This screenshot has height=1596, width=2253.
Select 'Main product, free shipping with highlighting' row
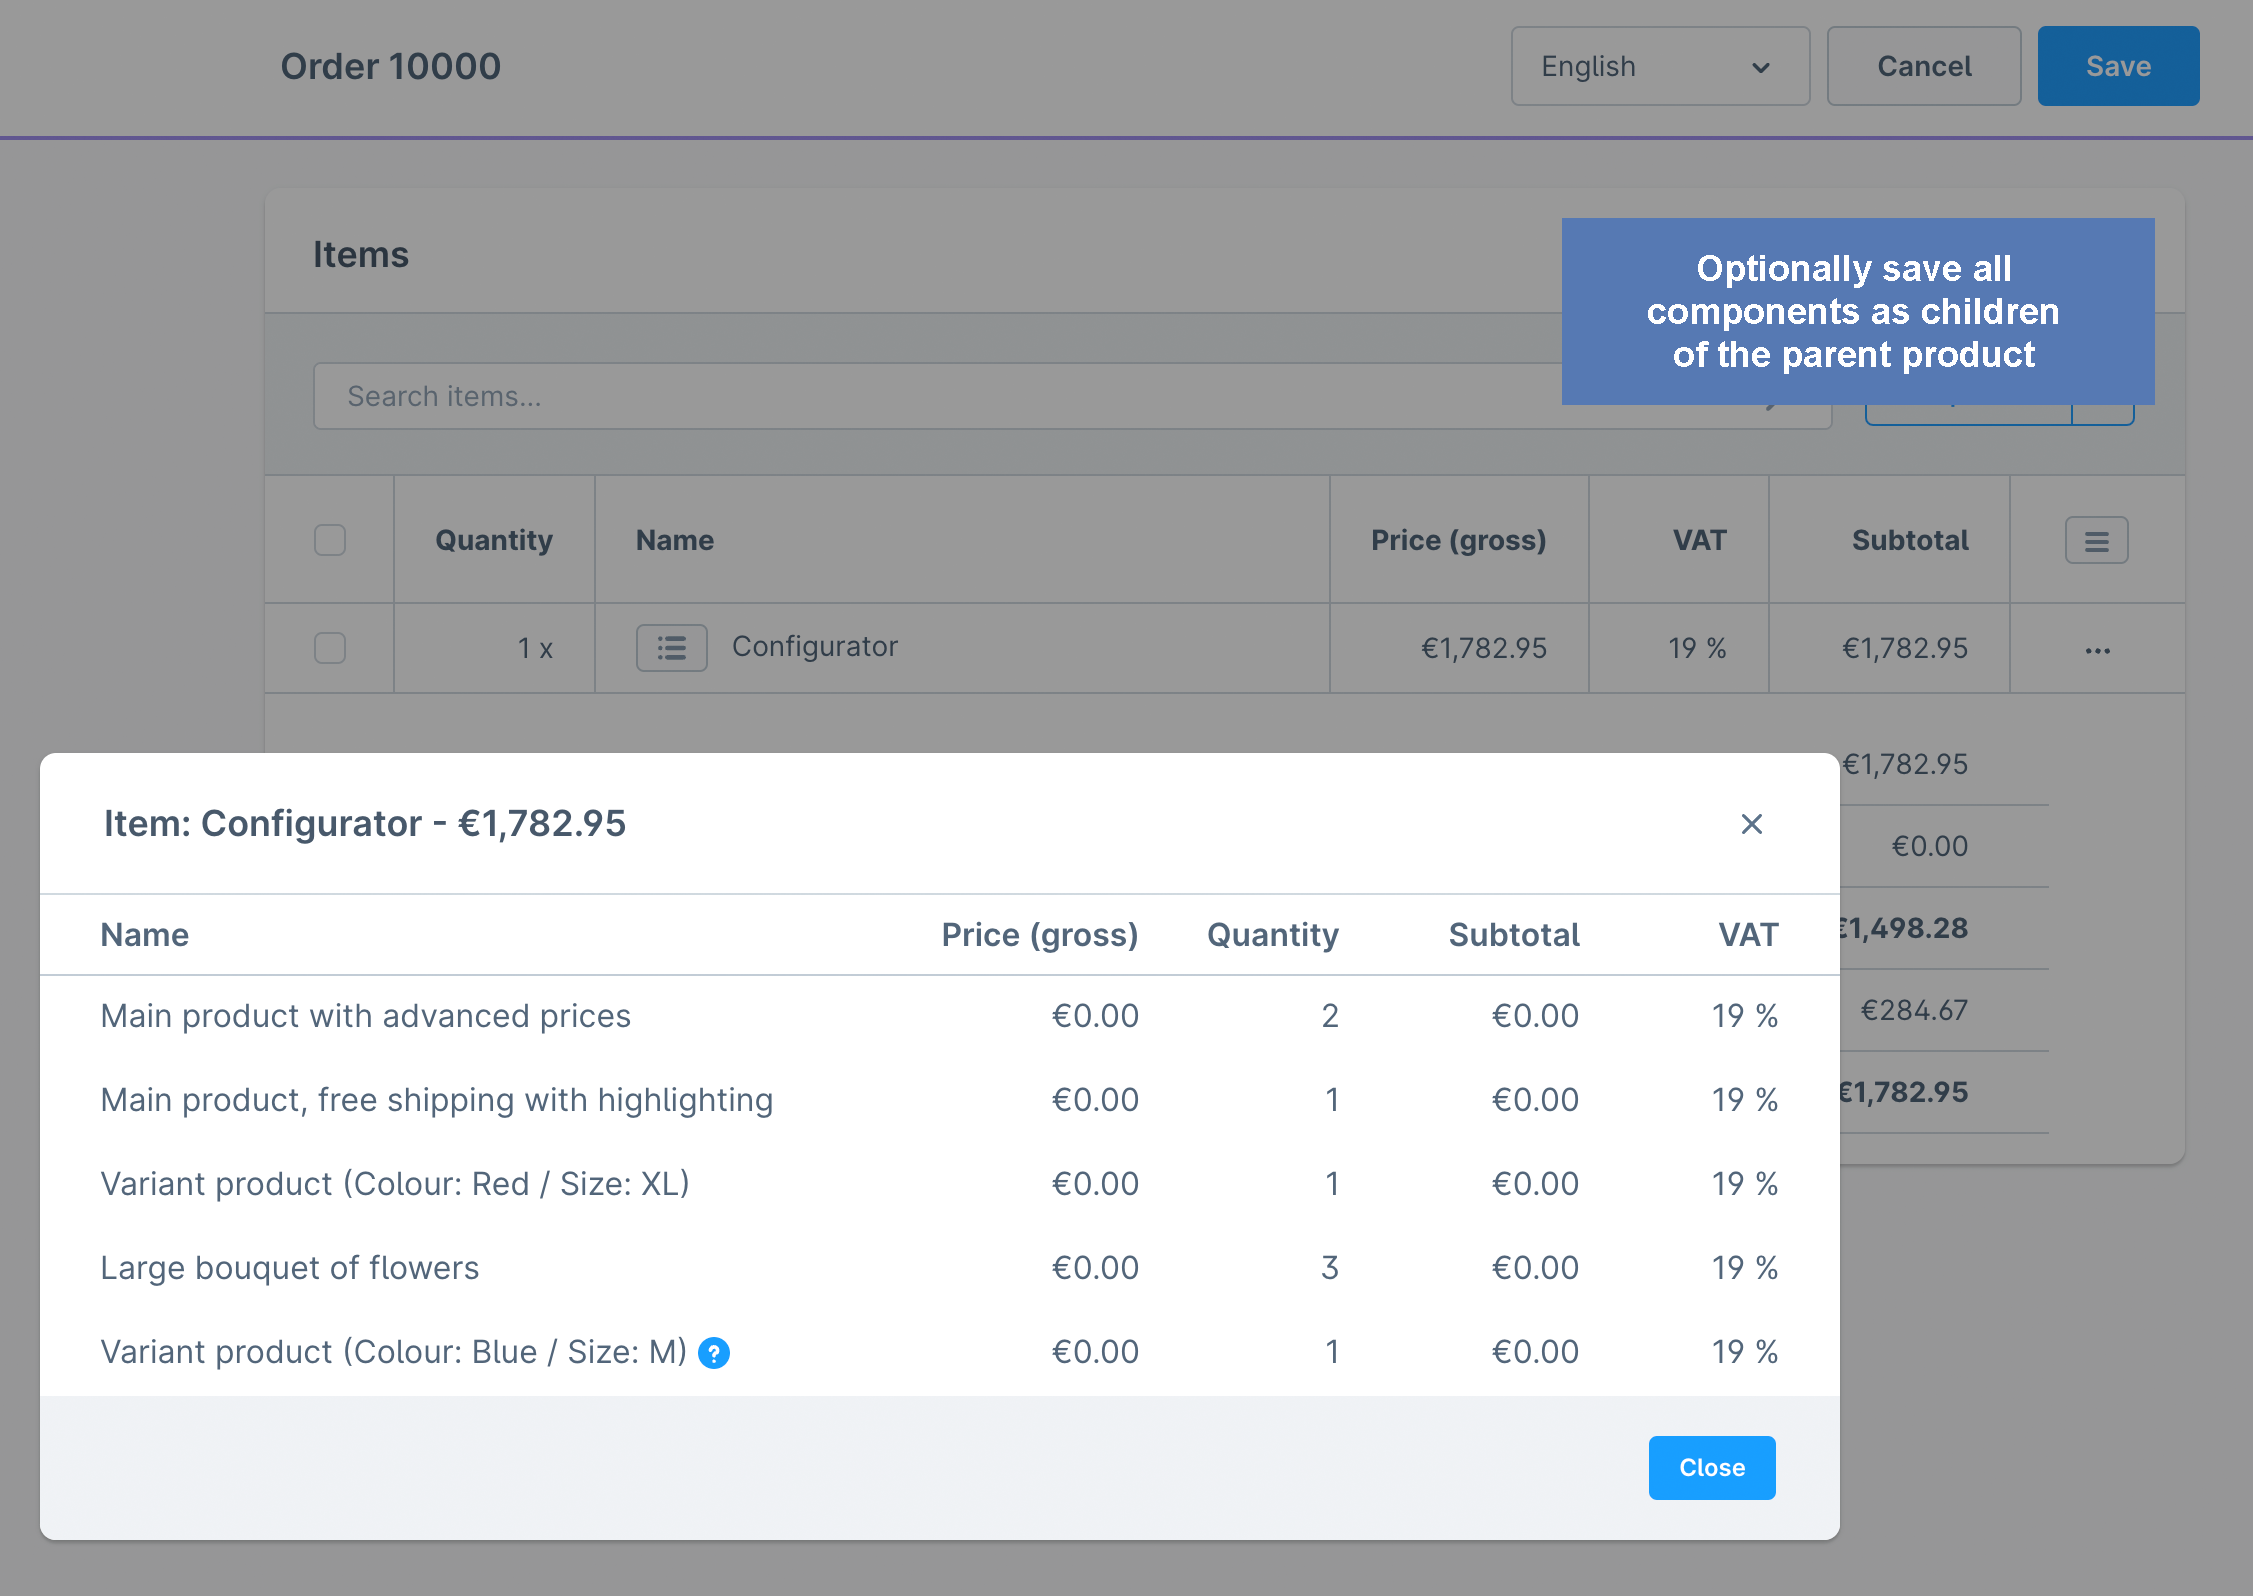tap(939, 1100)
